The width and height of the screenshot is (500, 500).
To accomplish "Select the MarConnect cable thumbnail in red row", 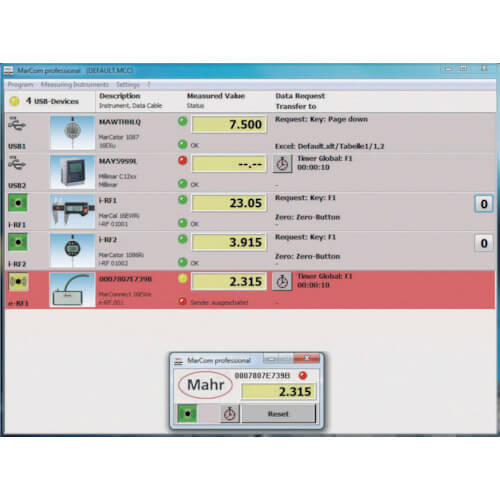I will pos(72,290).
